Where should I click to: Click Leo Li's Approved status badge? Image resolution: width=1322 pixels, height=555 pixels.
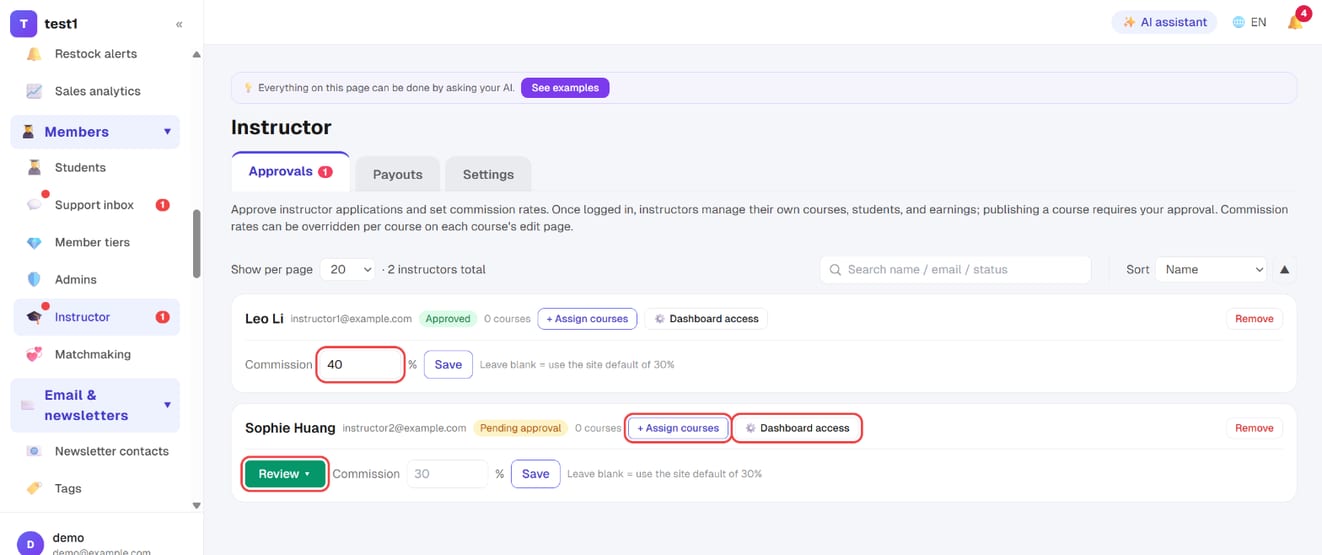[447, 319]
